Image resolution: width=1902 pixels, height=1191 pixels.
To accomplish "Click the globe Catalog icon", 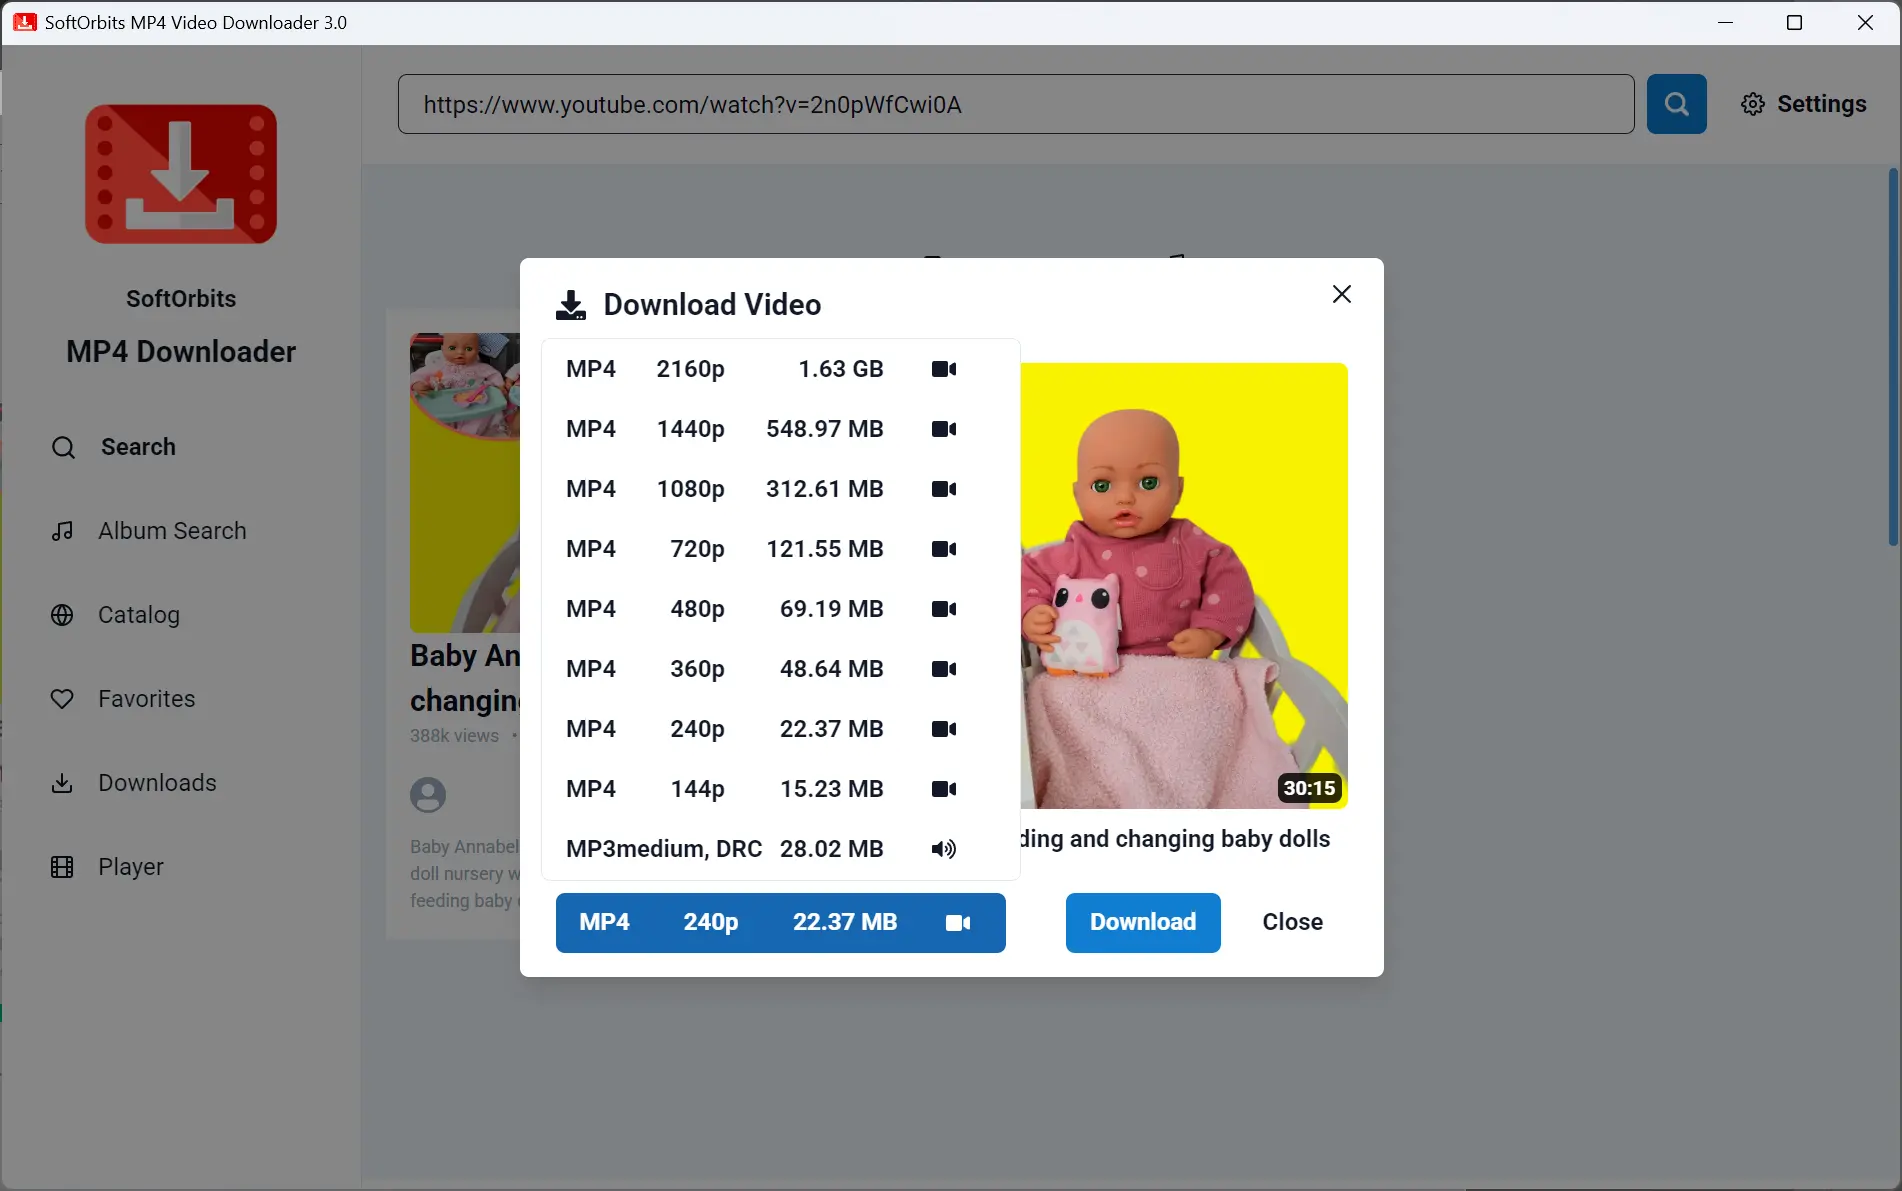I will (62, 615).
